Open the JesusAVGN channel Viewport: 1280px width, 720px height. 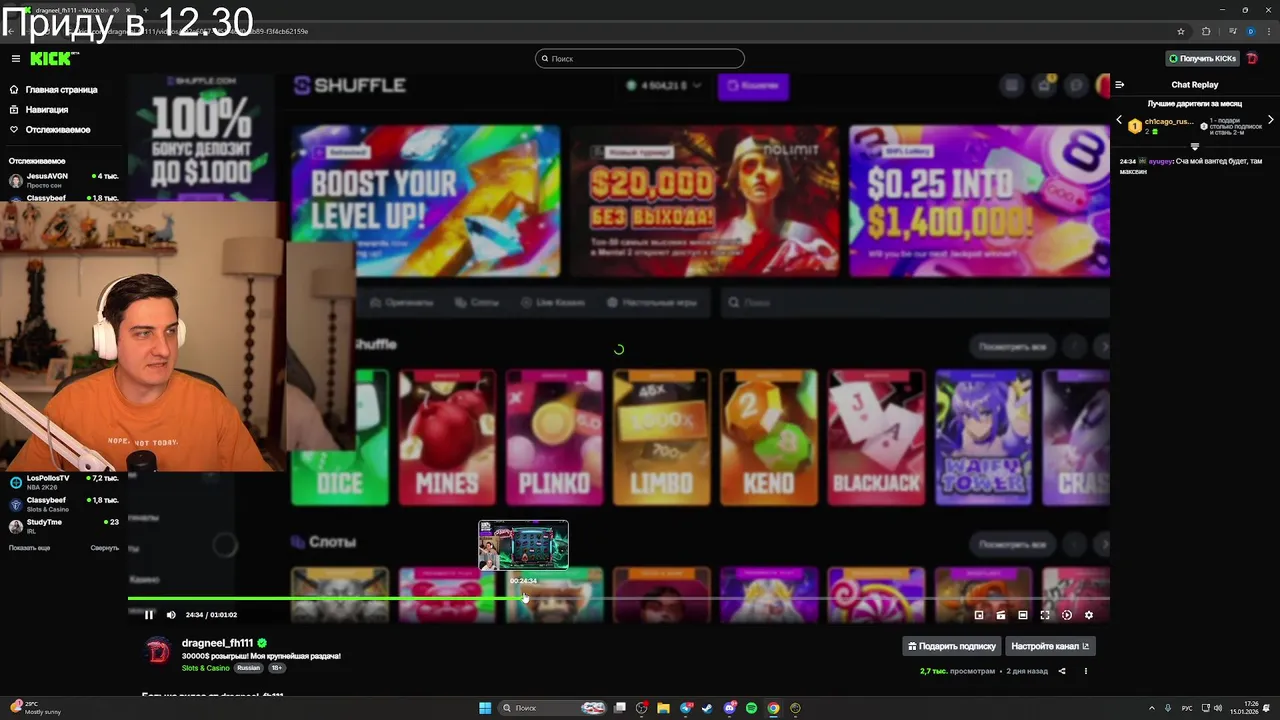64,180
